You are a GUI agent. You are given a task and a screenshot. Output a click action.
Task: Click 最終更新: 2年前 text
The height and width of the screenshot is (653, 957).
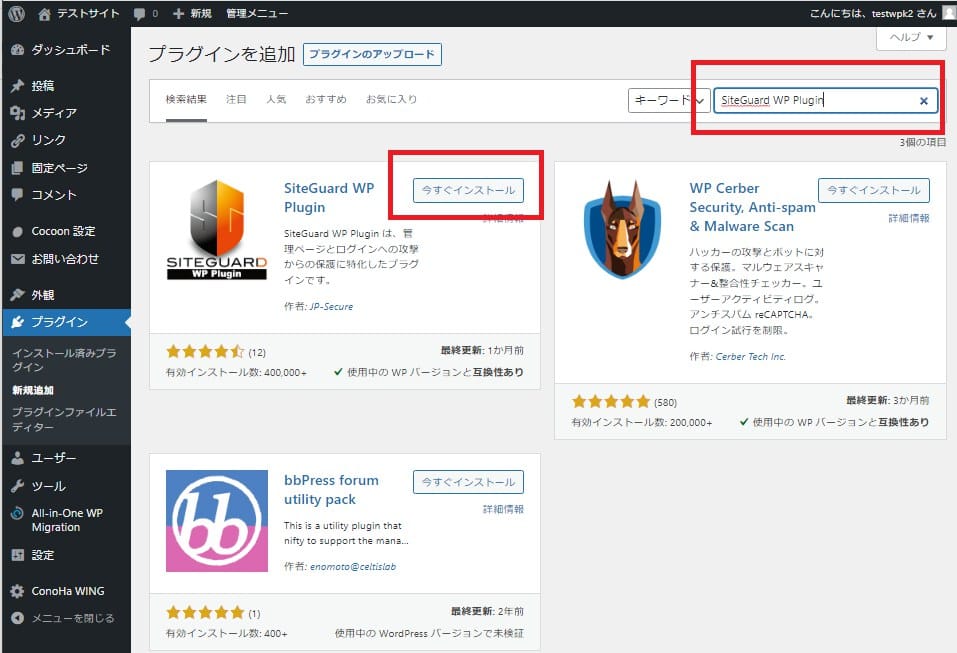487,612
